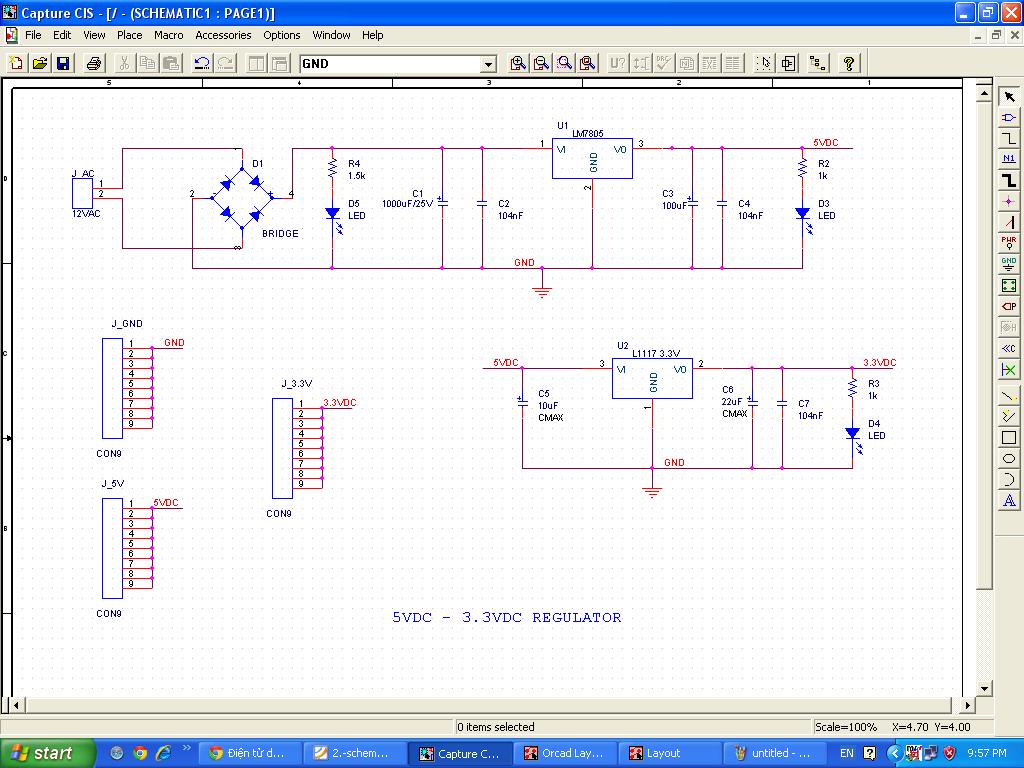Click the help question mark icon
The image size is (1024, 768).
pos(848,63)
